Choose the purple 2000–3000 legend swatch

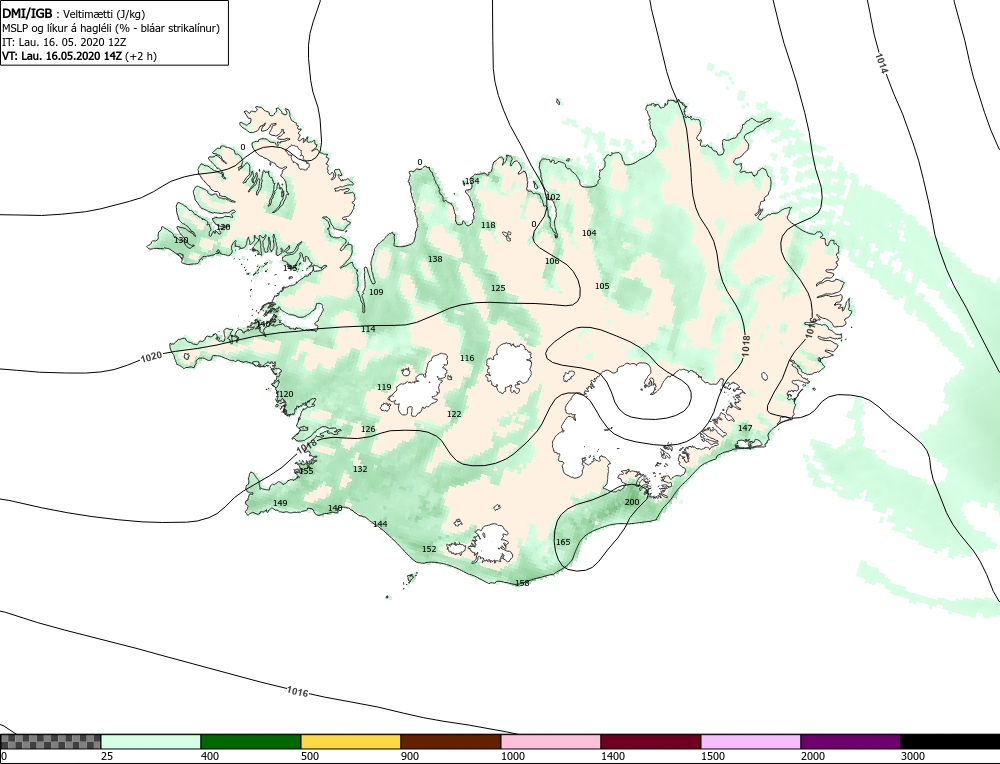(x=851, y=741)
